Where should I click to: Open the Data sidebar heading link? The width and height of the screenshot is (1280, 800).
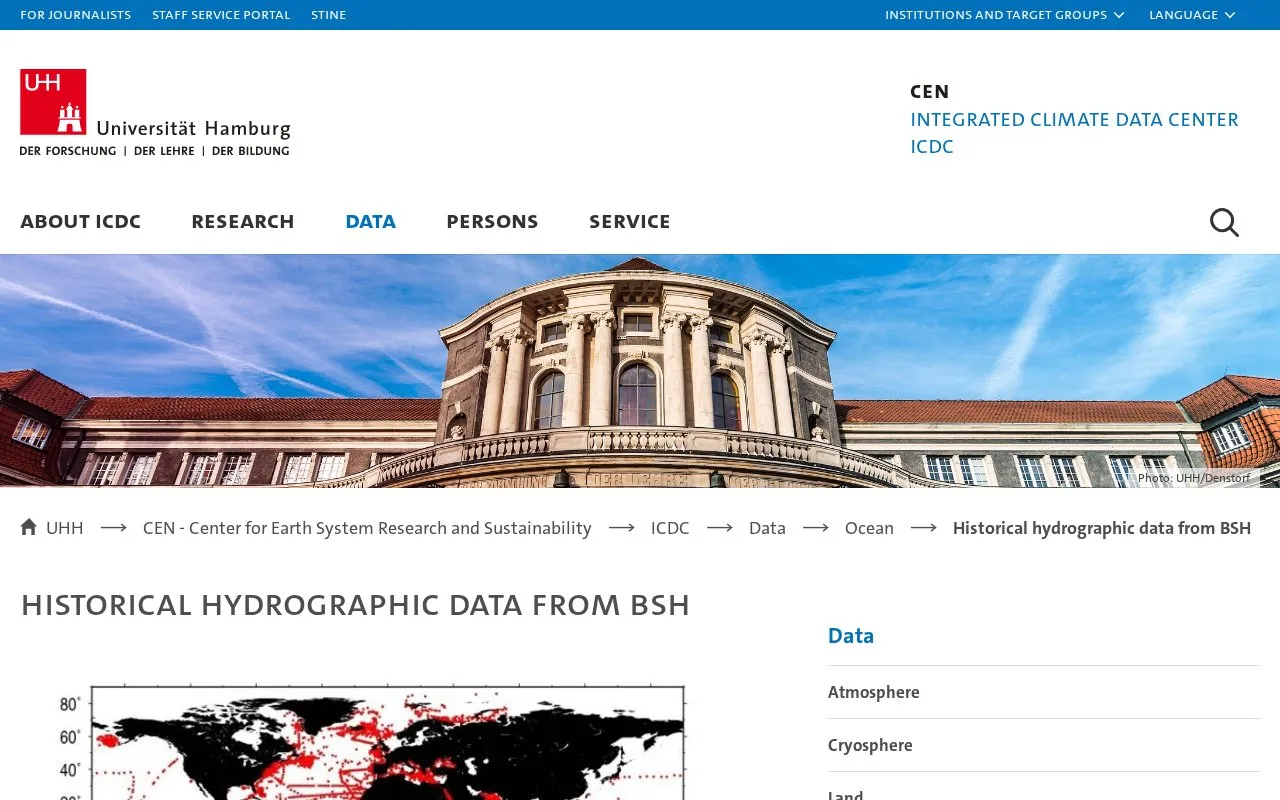851,636
